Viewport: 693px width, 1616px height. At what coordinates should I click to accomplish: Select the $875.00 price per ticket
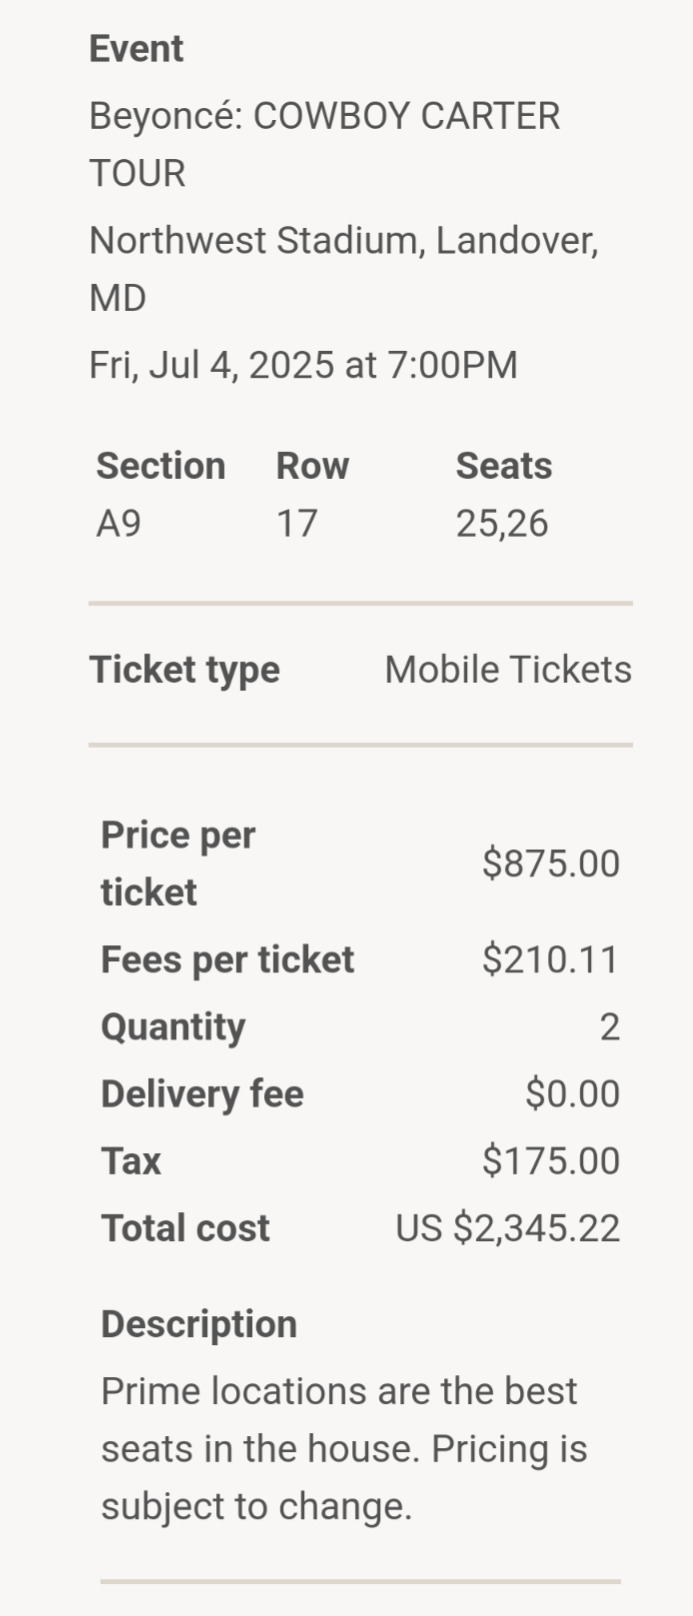pyautogui.click(x=551, y=864)
